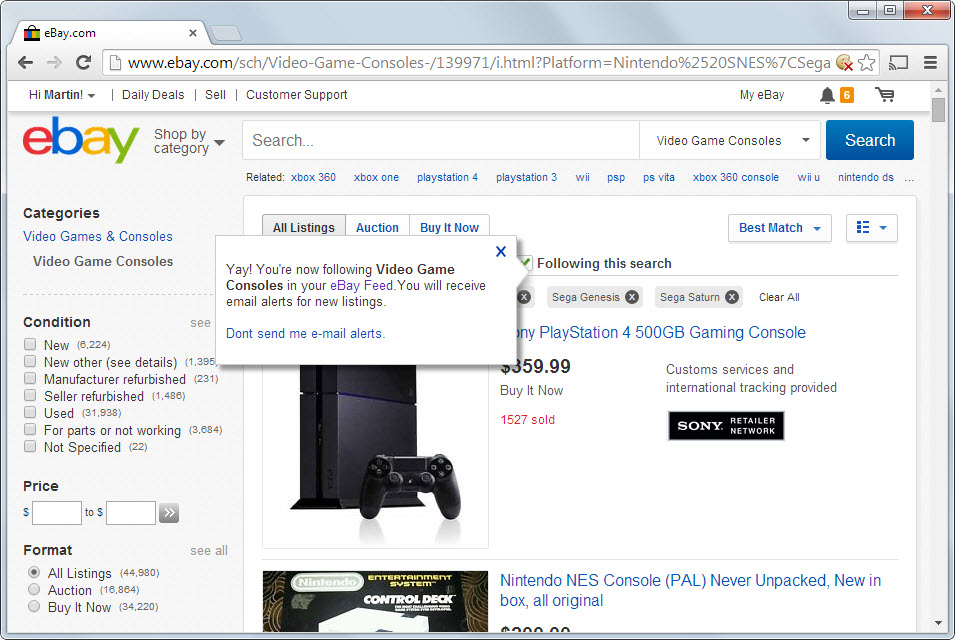
Task: Remove the Sega Genesis filter chip
Action: coord(632,297)
